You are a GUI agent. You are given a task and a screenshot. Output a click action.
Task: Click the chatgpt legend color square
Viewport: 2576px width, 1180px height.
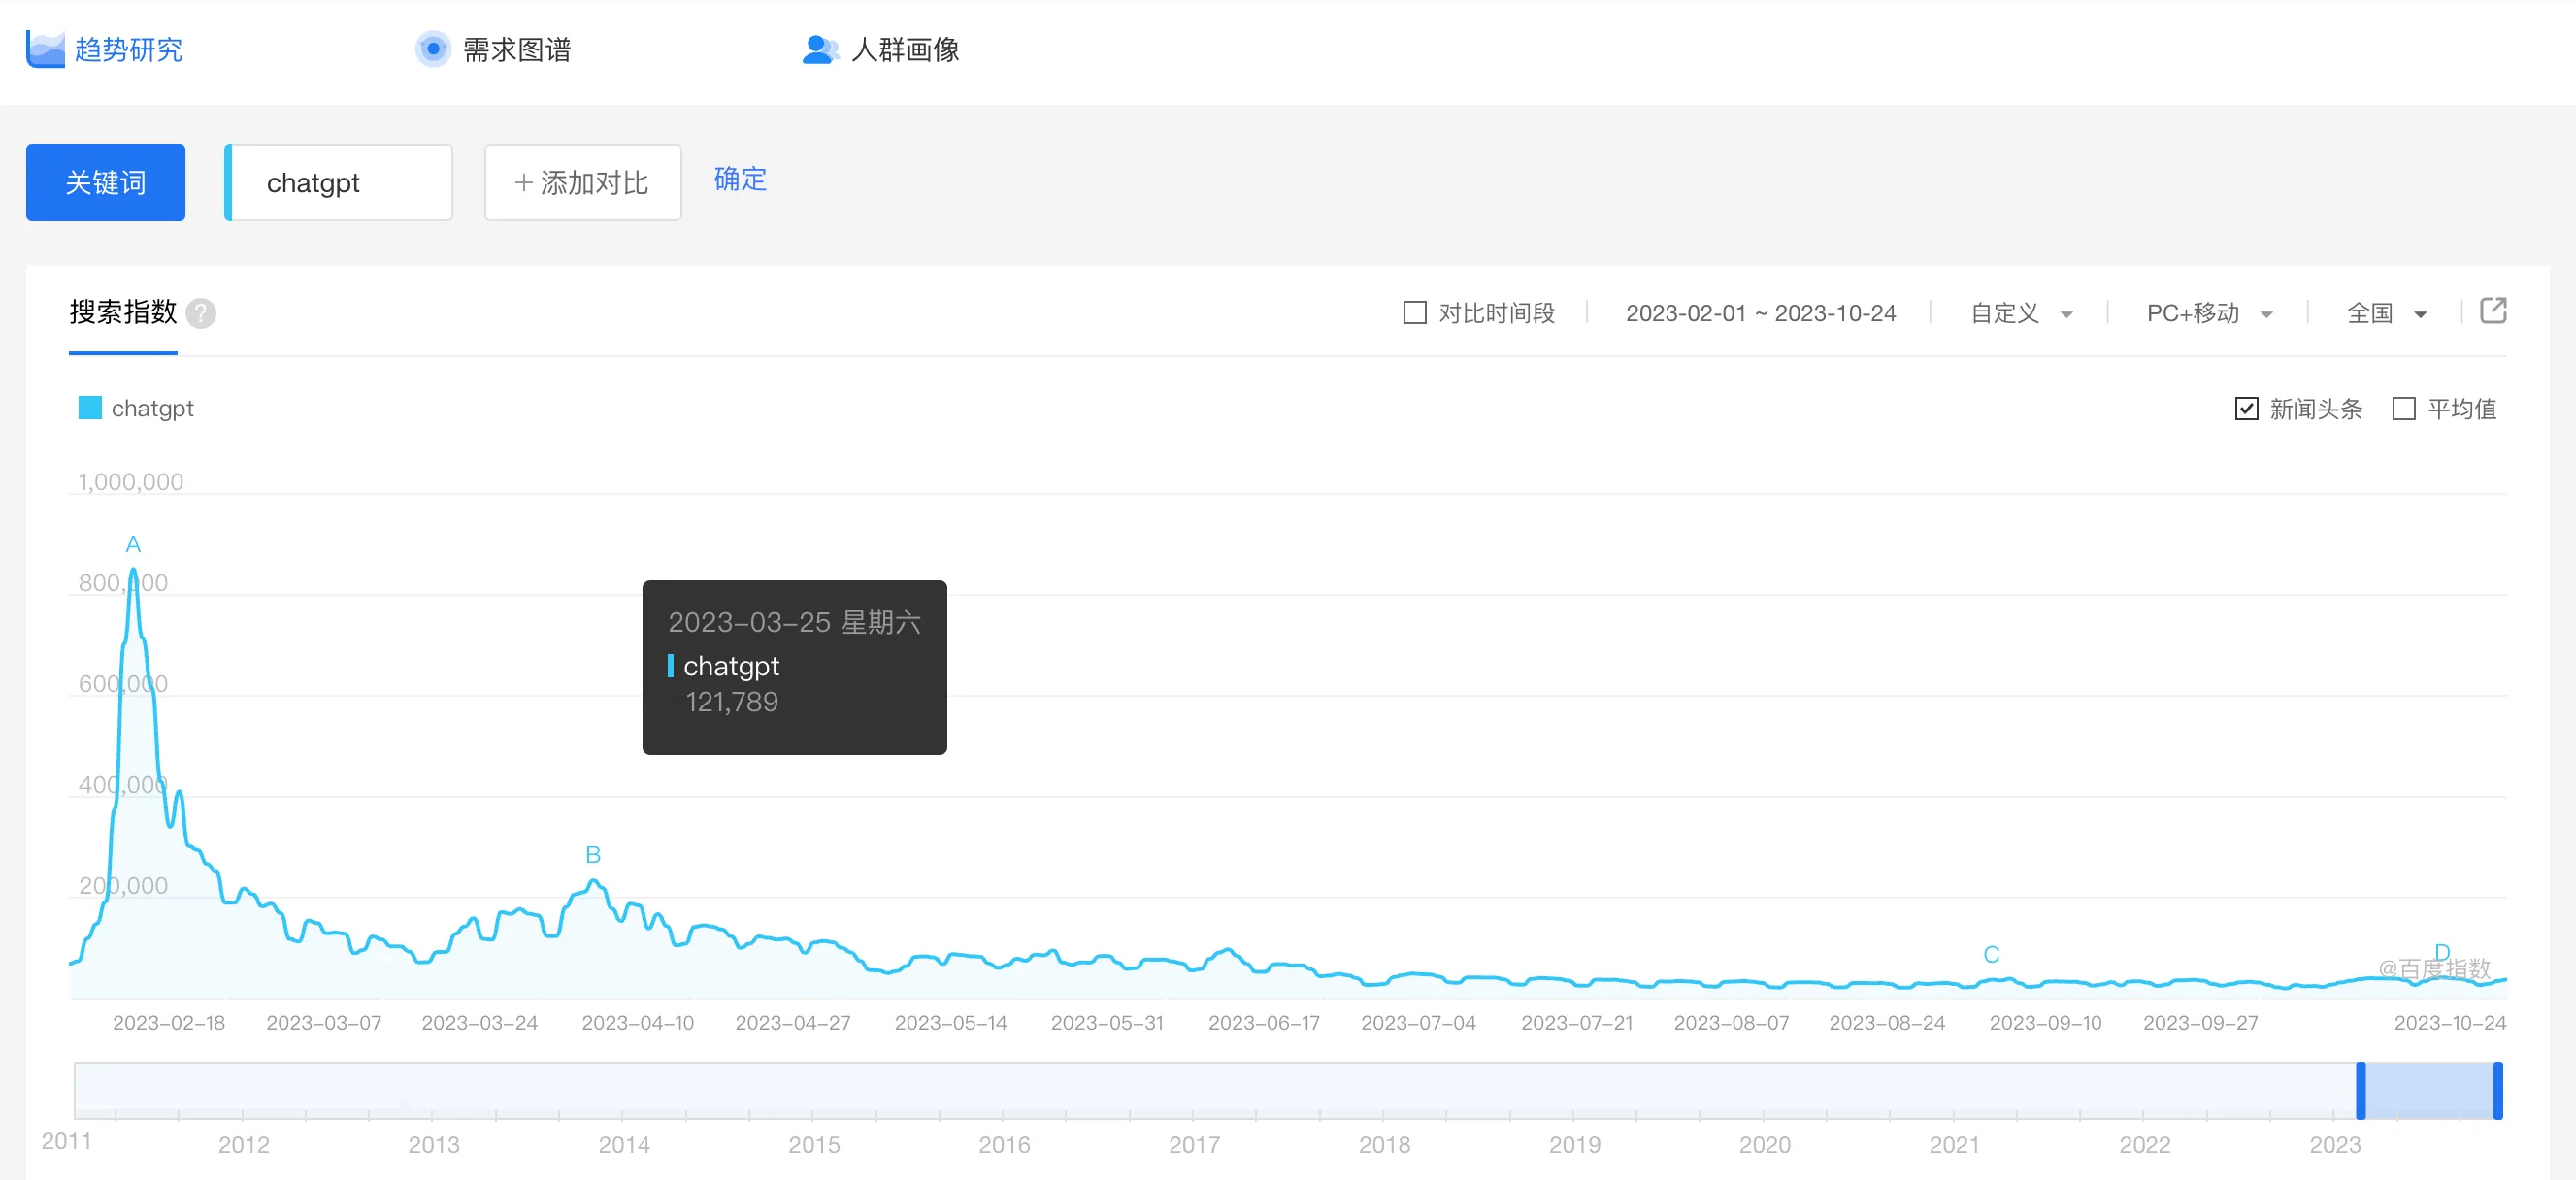pos(90,408)
